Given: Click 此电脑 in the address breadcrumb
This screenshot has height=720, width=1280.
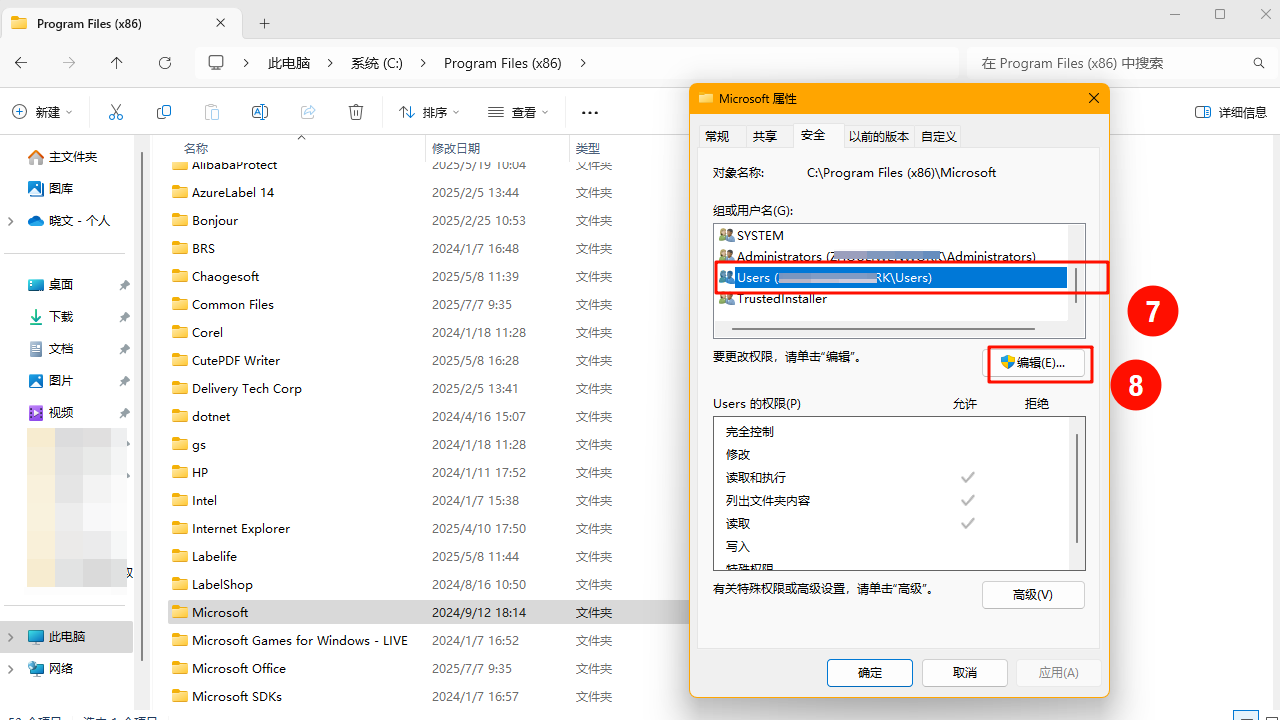Looking at the screenshot, I should (x=289, y=63).
